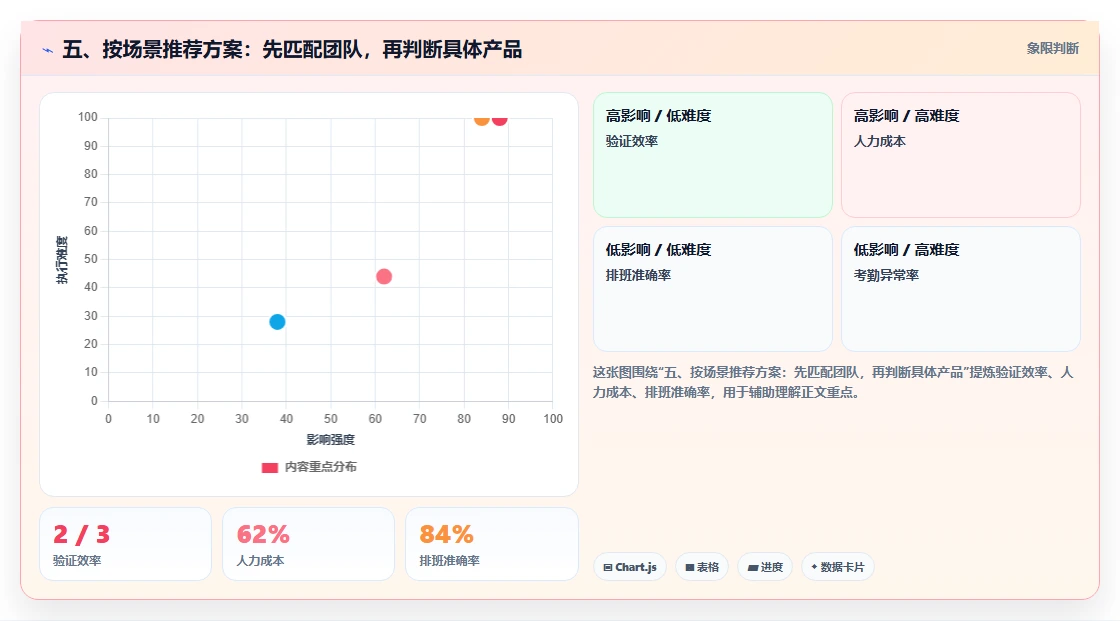The image size is (1120, 621).
Task: Click the 表格 chip
Action: click(702, 567)
